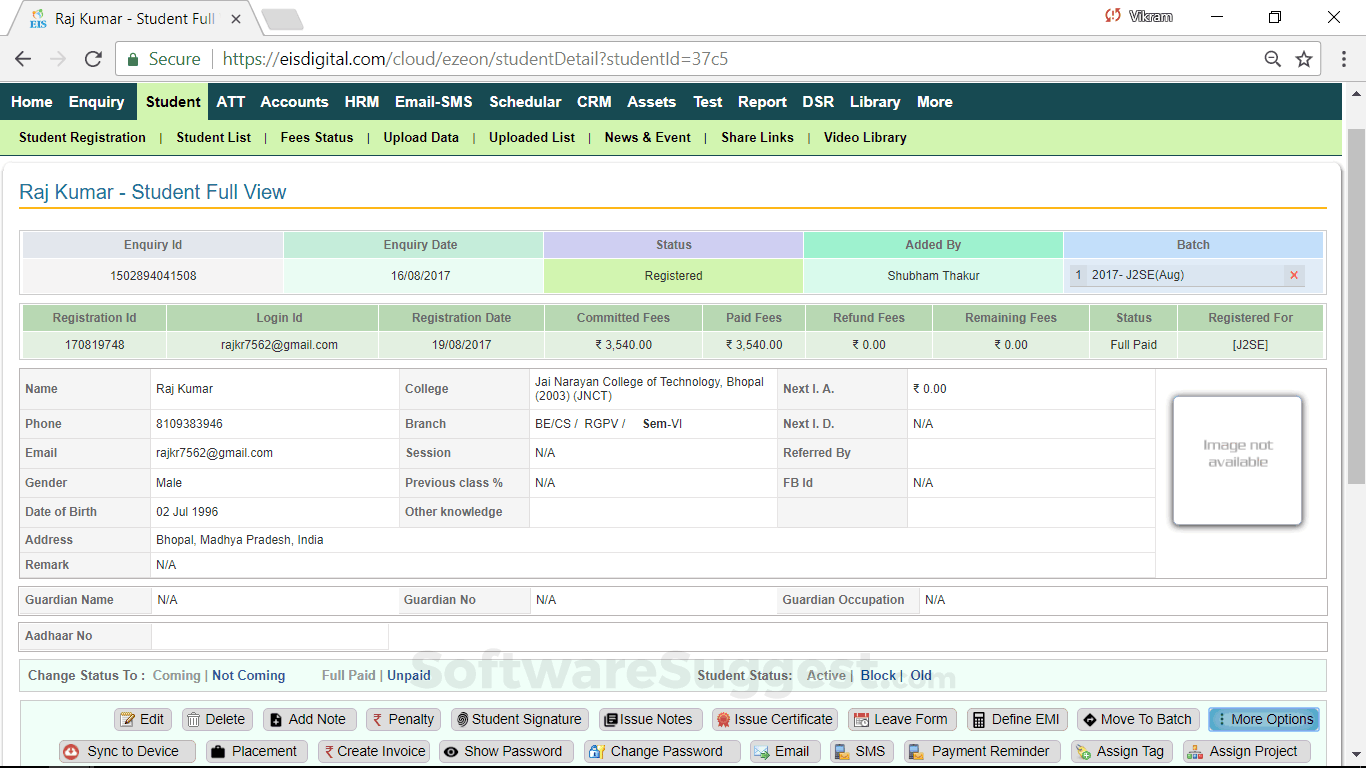Click the student photo placeholder thumbnail

1238,460
